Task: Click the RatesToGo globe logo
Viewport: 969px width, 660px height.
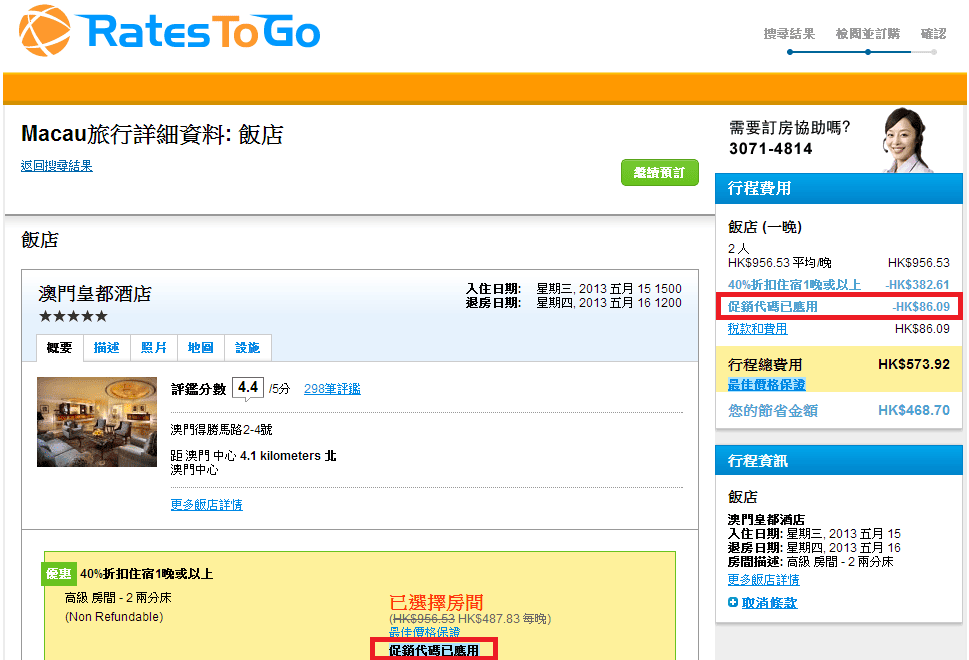Action: tap(45, 31)
